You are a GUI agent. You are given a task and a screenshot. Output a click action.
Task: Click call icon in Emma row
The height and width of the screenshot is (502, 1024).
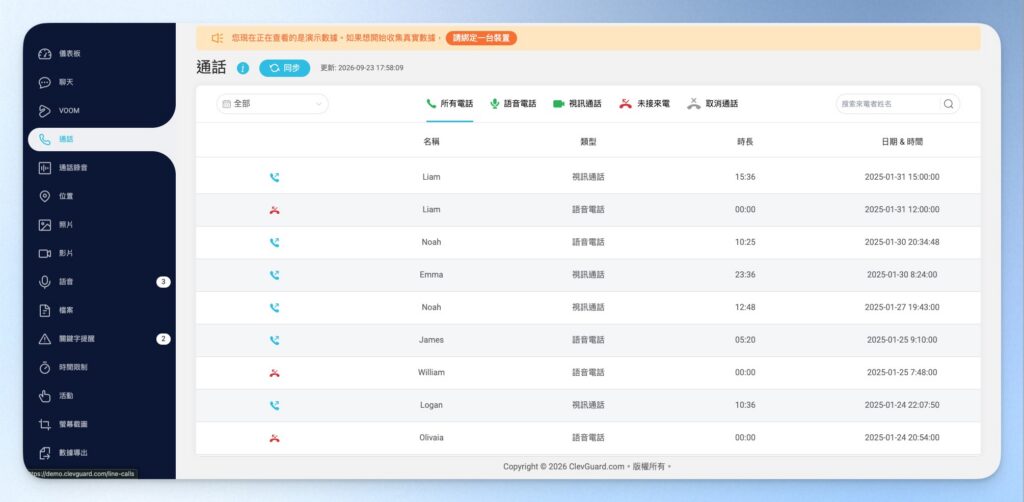coord(274,275)
